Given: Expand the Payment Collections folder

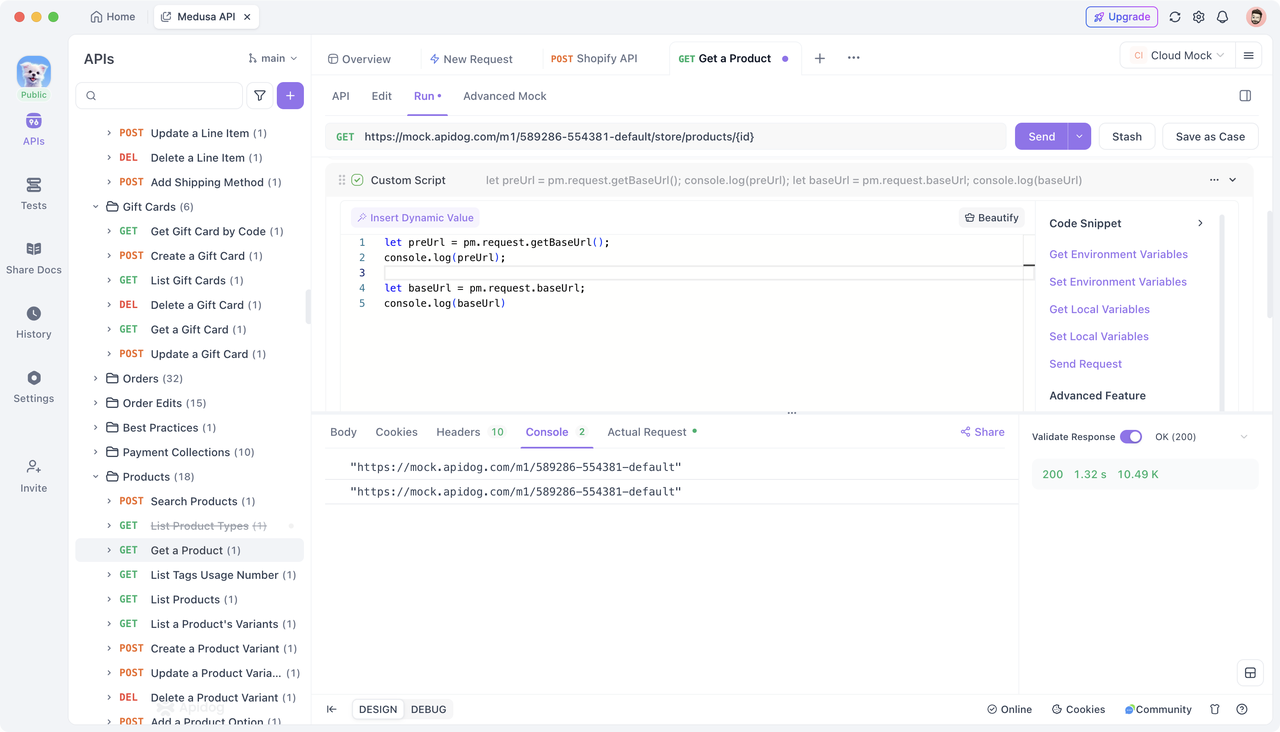Looking at the screenshot, I should 96,452.
